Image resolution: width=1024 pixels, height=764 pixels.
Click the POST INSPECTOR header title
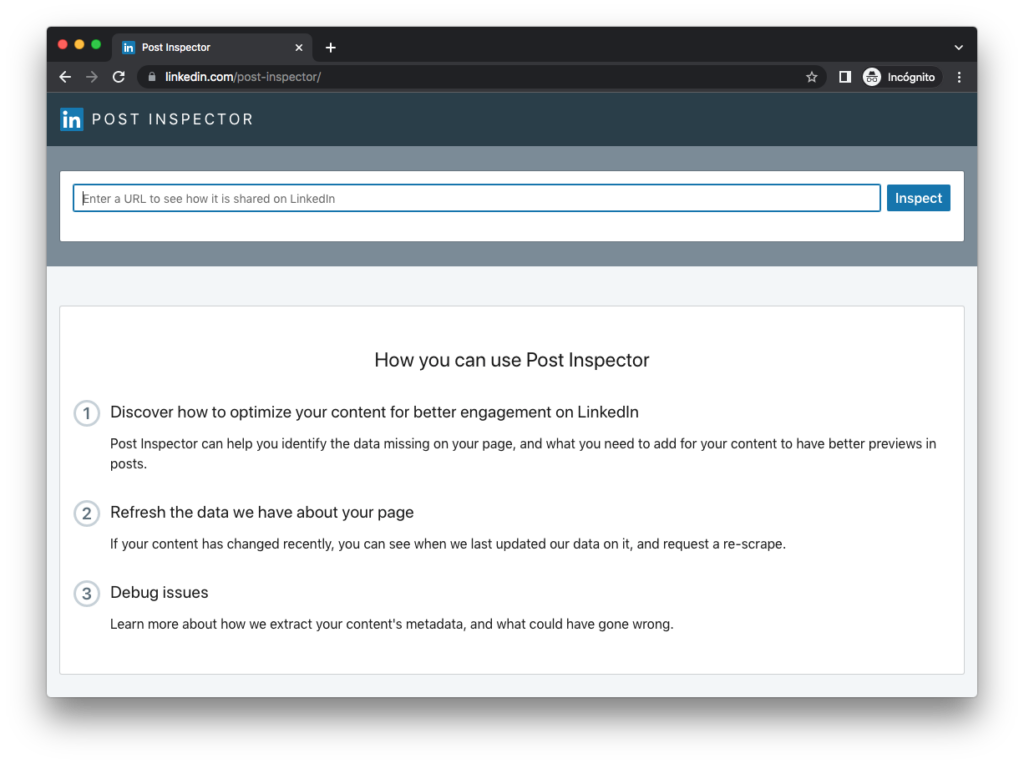coord(172,119)
